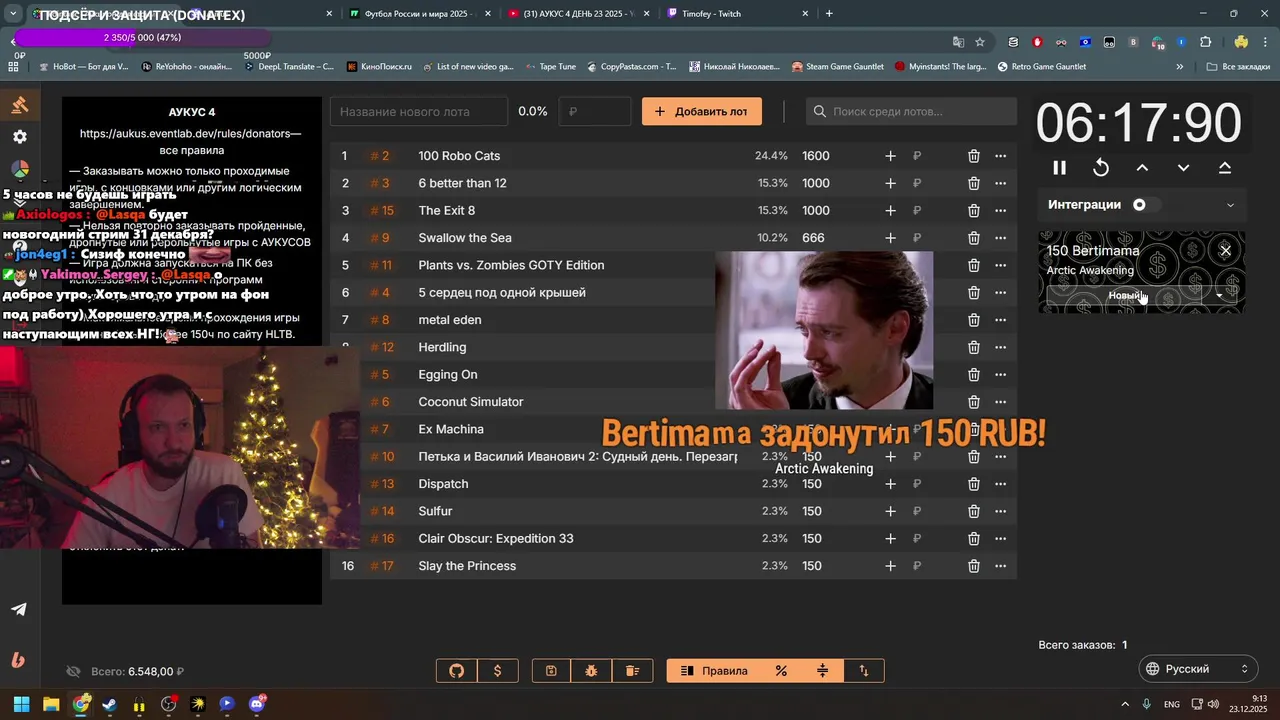Viewport: 1280px width, 720px height.
Task: Click the dollar sign donate button
Action: coord(497,671)
